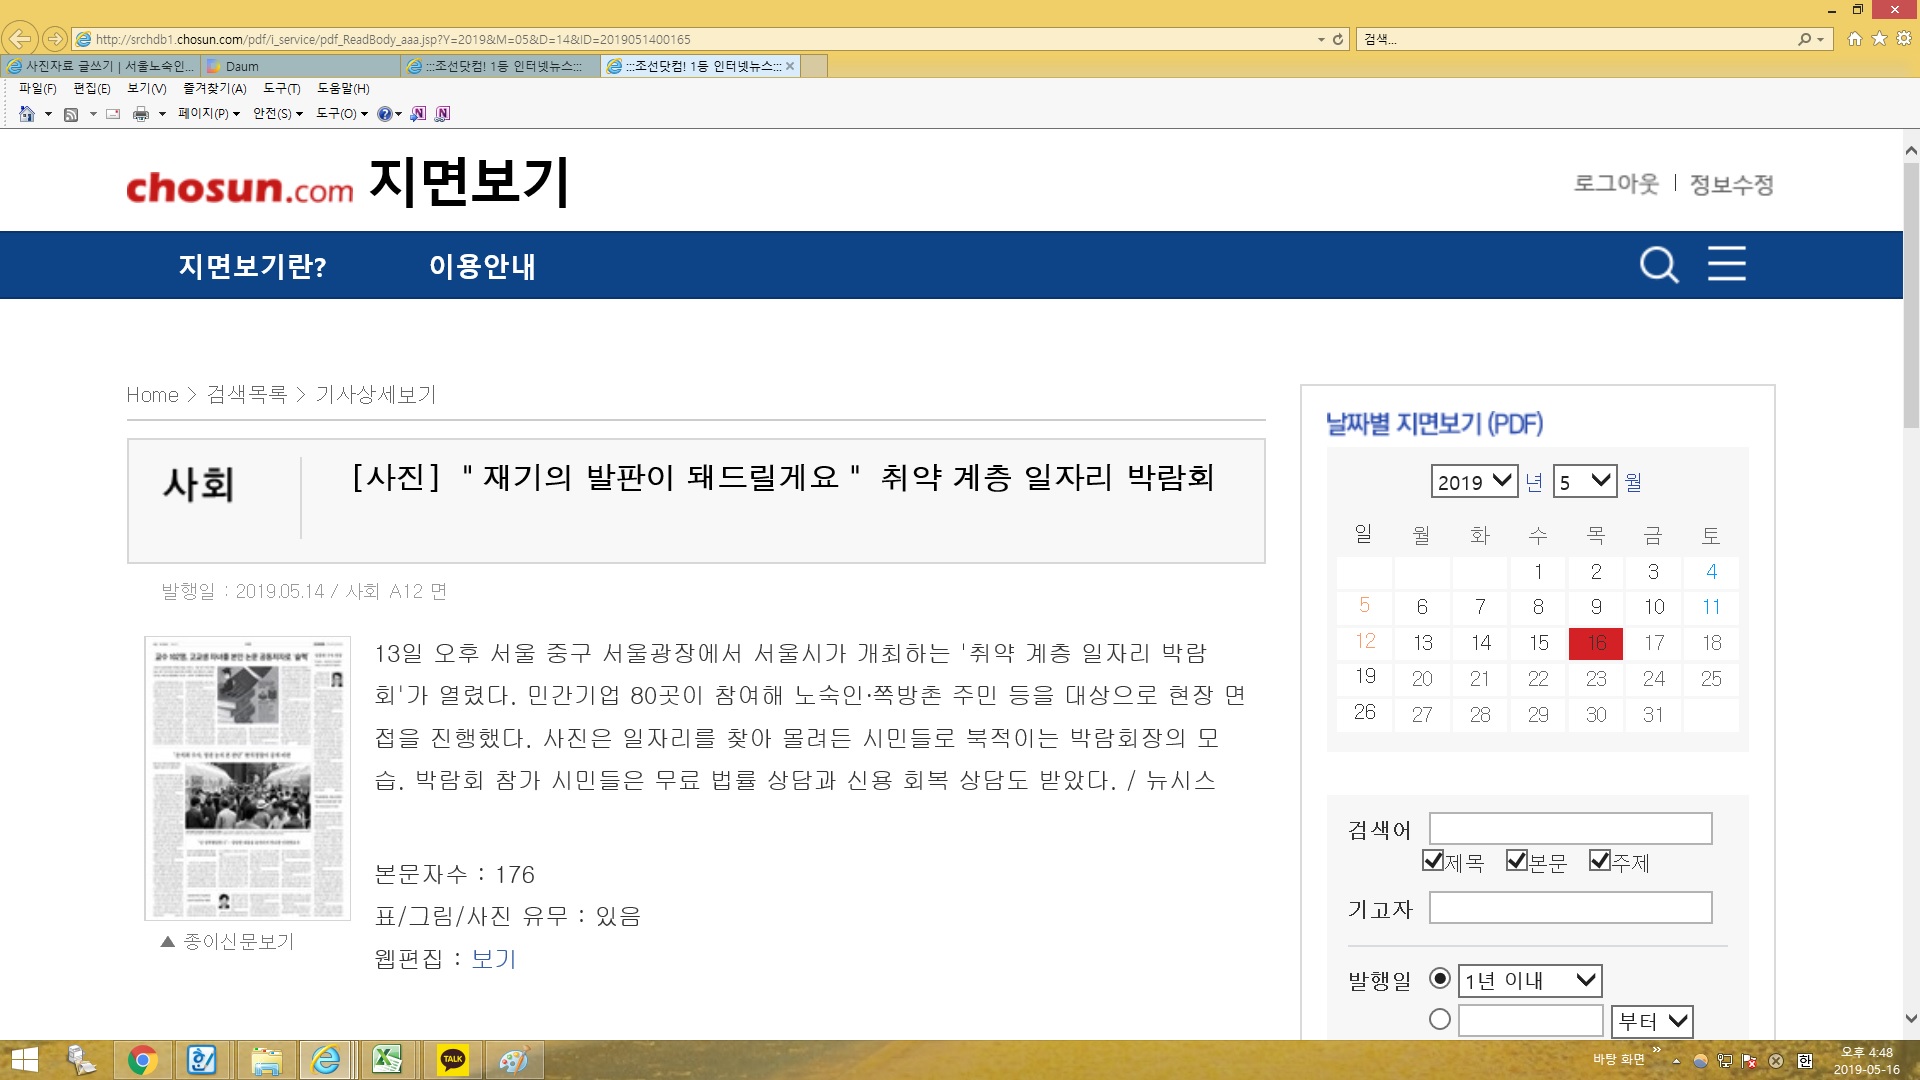
Task: Open the 2019 year dropdown
Action: click(1474, 482)
